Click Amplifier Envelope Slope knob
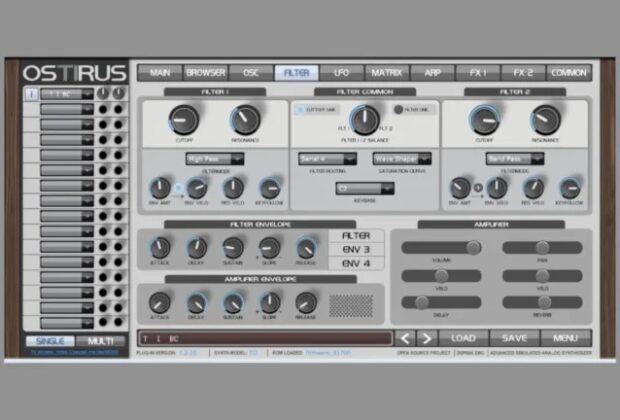Viewport: 620px width, 420px height. (x=270, y=303)
